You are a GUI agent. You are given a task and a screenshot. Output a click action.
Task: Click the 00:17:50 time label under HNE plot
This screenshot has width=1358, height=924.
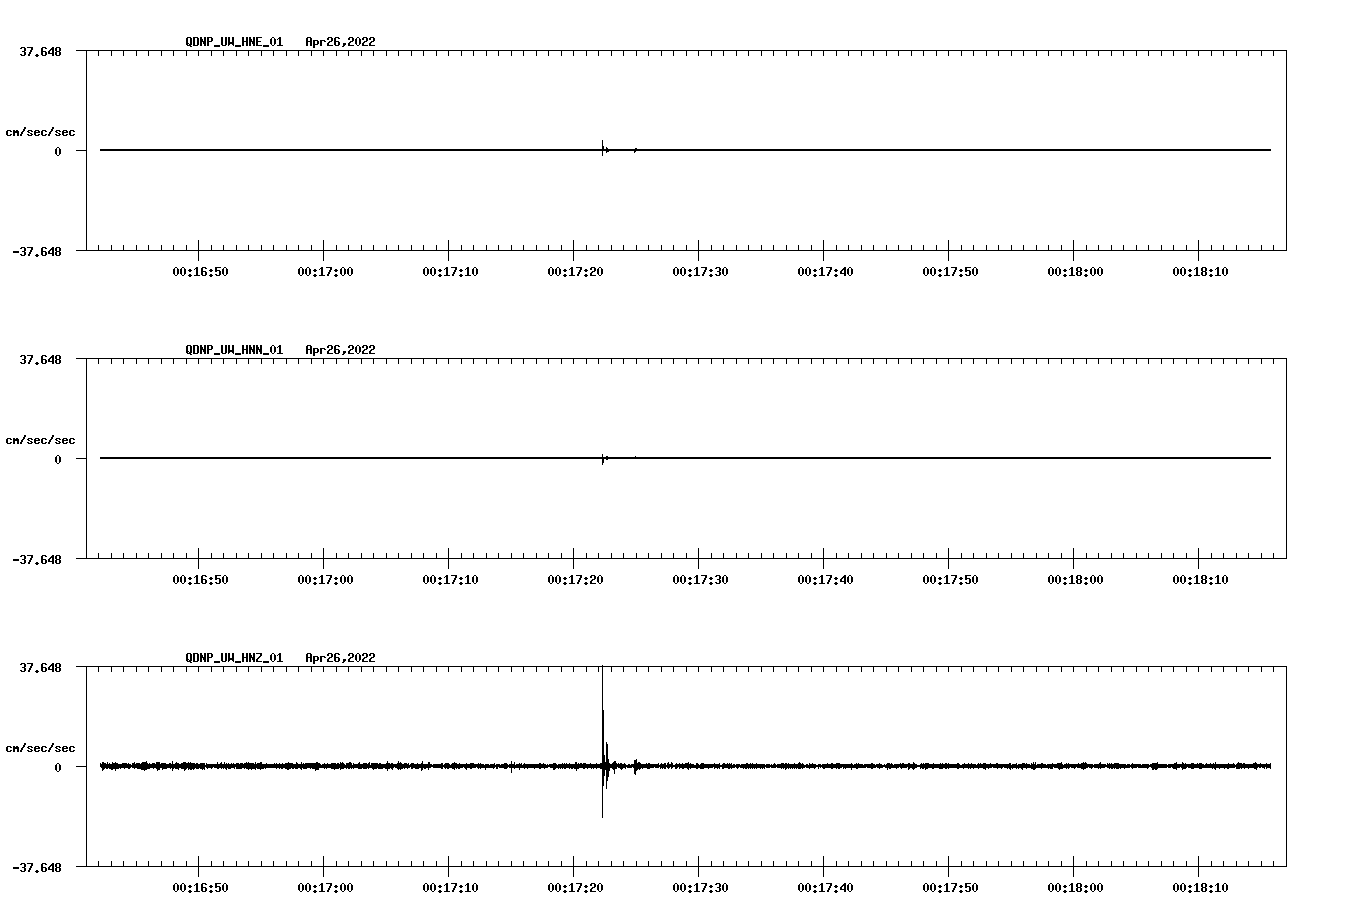[x=950, y=272]
